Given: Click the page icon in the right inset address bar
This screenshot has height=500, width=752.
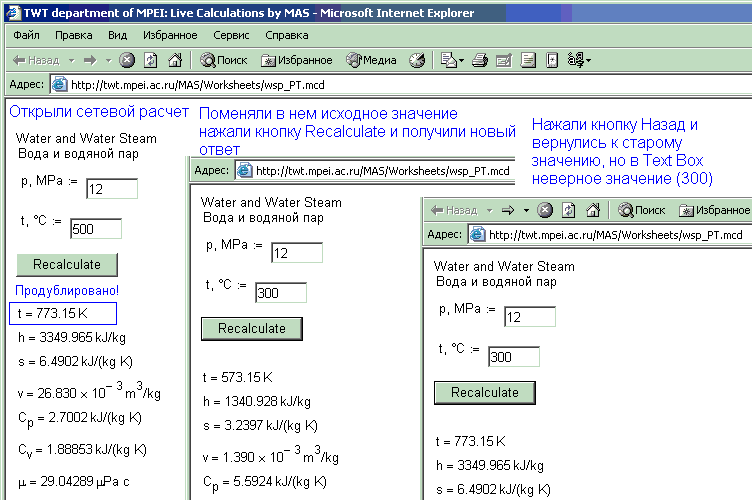Looking at the screenshot, I should (477, 234).
